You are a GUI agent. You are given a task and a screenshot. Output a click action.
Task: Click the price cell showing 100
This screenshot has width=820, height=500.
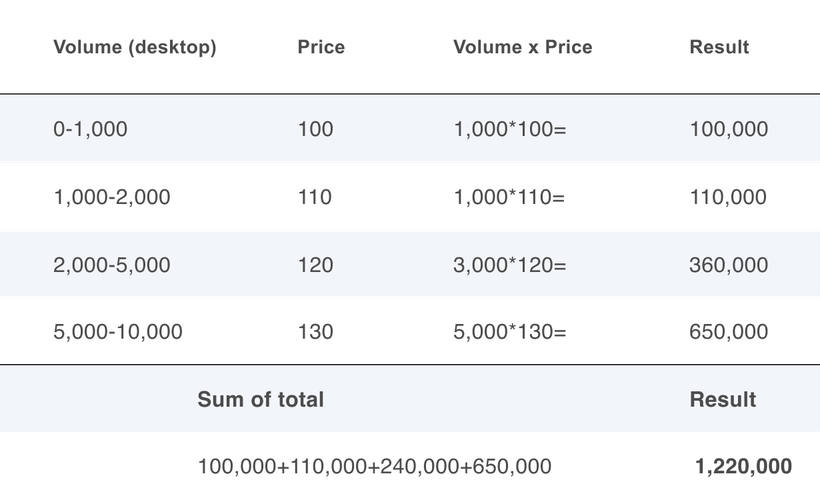coord(315,129)
